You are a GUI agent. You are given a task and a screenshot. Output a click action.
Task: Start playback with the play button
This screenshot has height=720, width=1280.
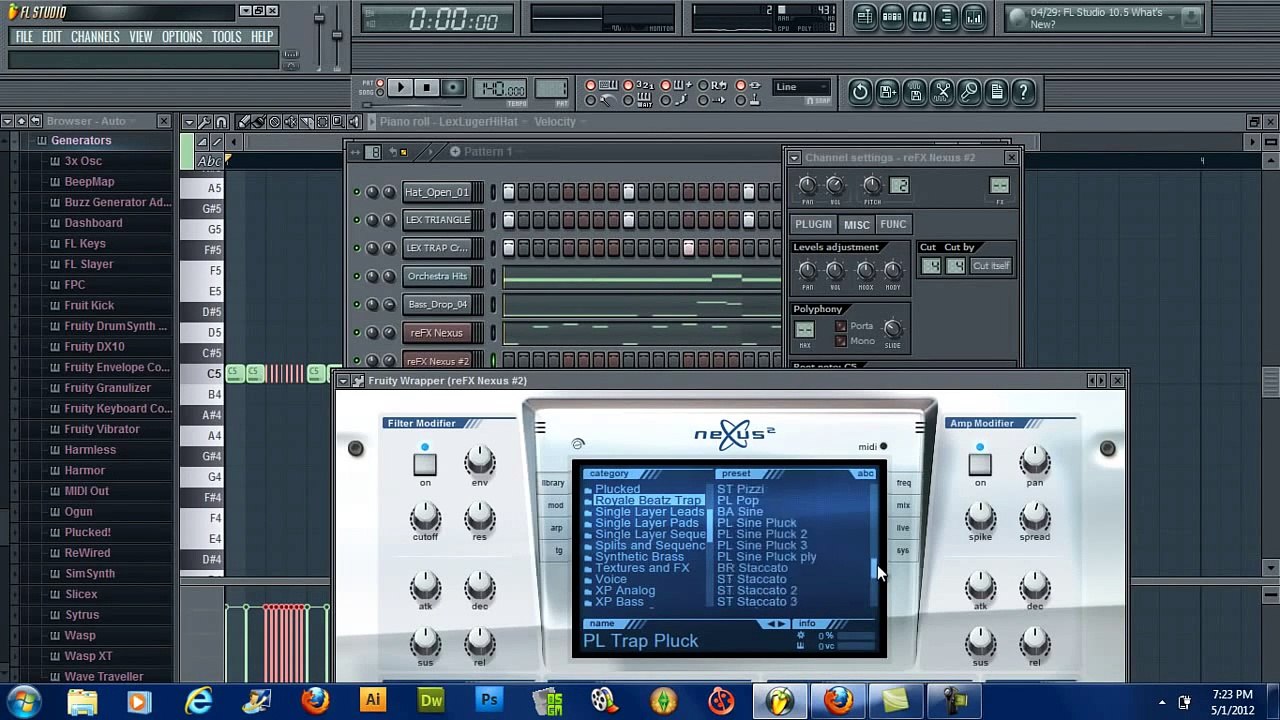400,88
